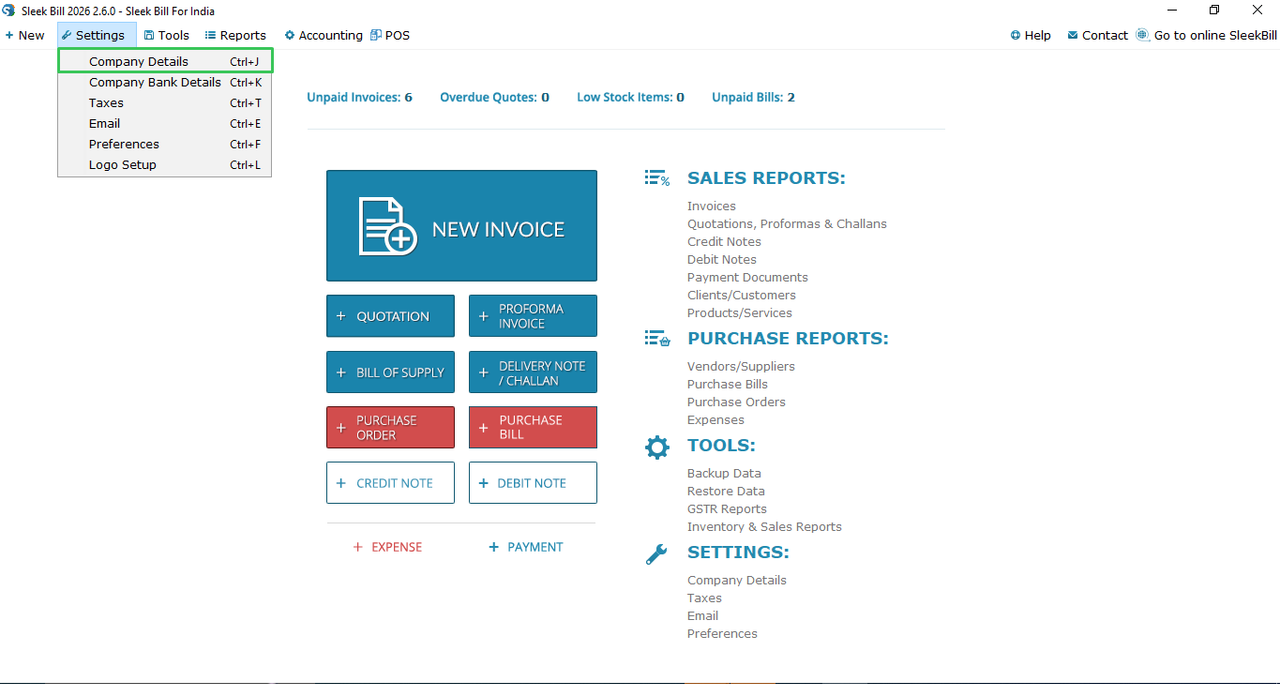Check the Low Stock Items: 0 link
This screenshot has height=684, width=1280.
(x=631, y=97)
